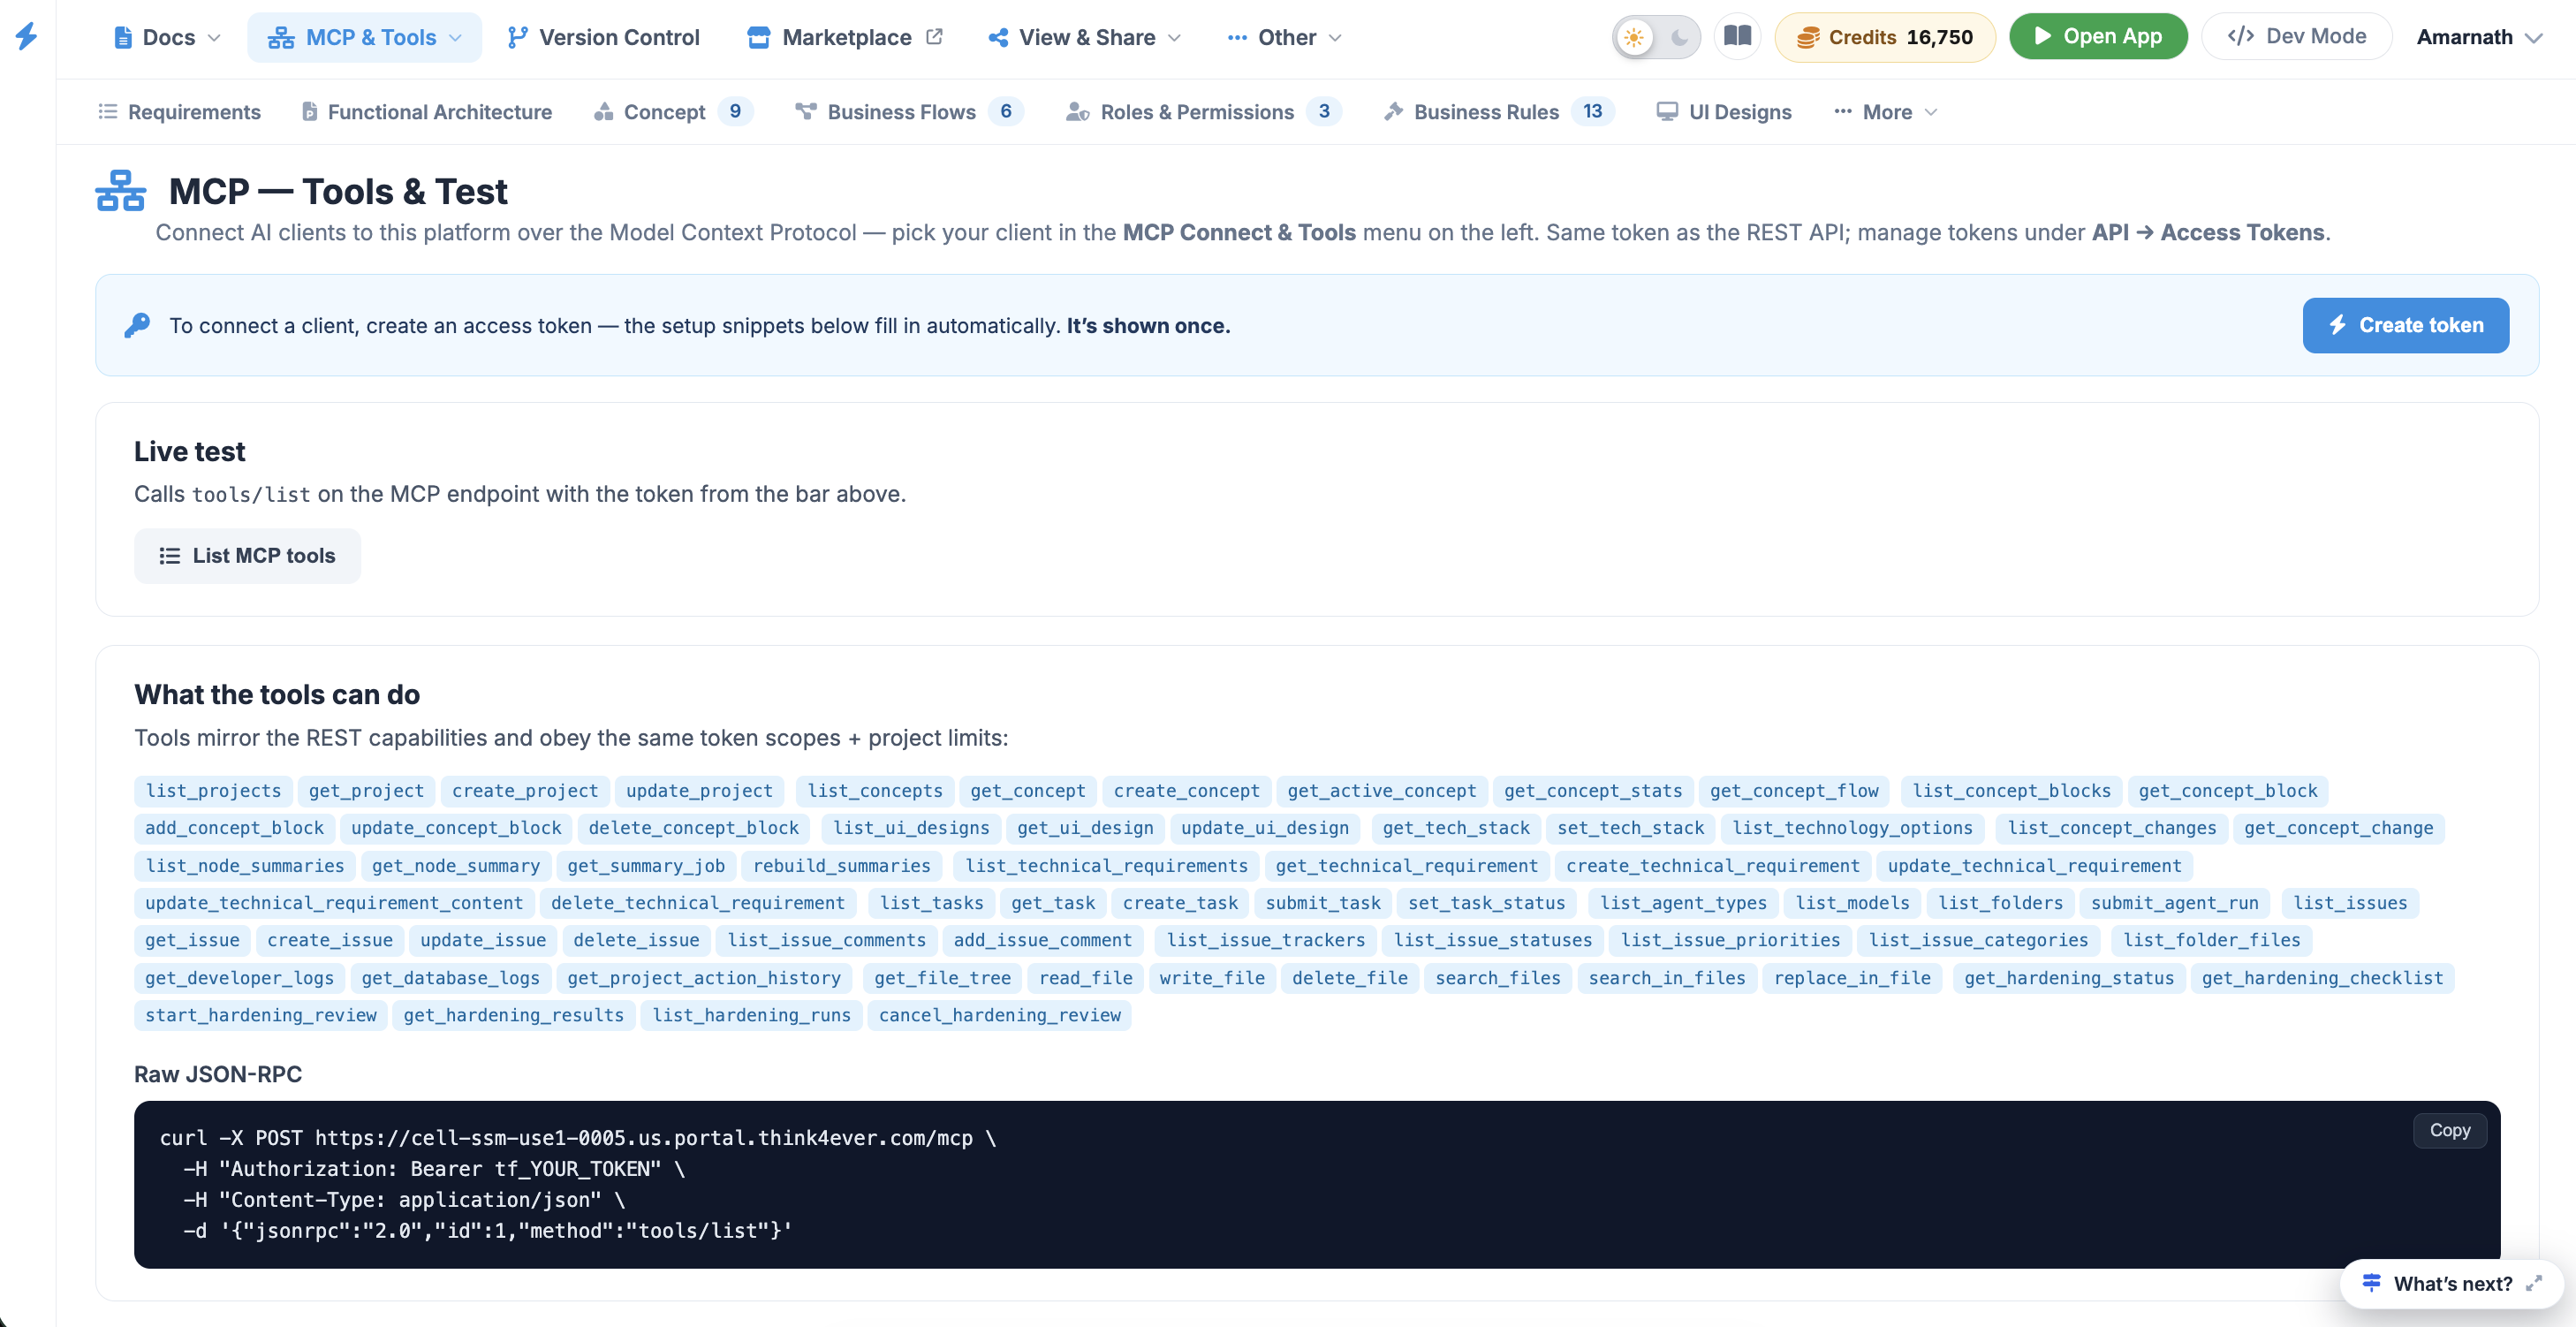Expand the Other menu dropdown
2576x1327 pixels.
[x=1285, y=38]
